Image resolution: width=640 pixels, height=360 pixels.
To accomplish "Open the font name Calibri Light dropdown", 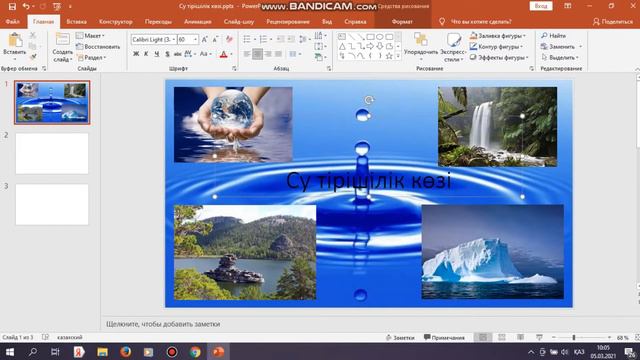I will (174, 40).
